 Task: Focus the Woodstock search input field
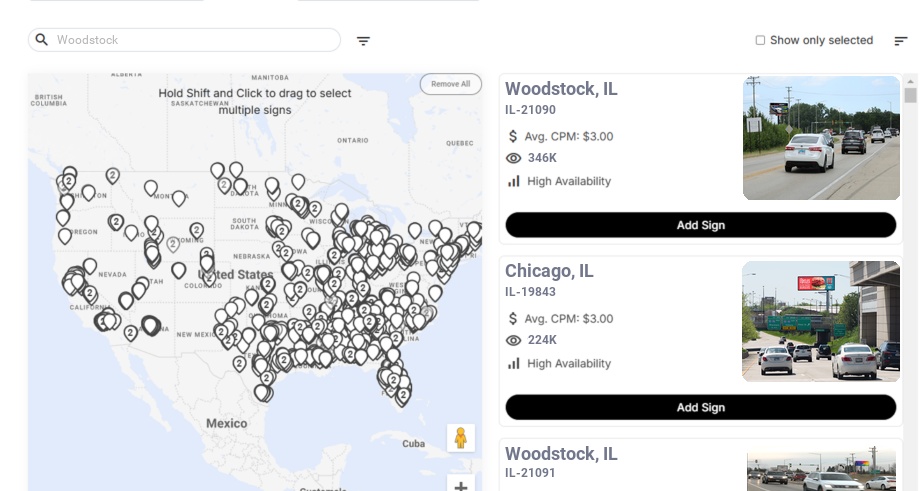(x=184, y=40)
